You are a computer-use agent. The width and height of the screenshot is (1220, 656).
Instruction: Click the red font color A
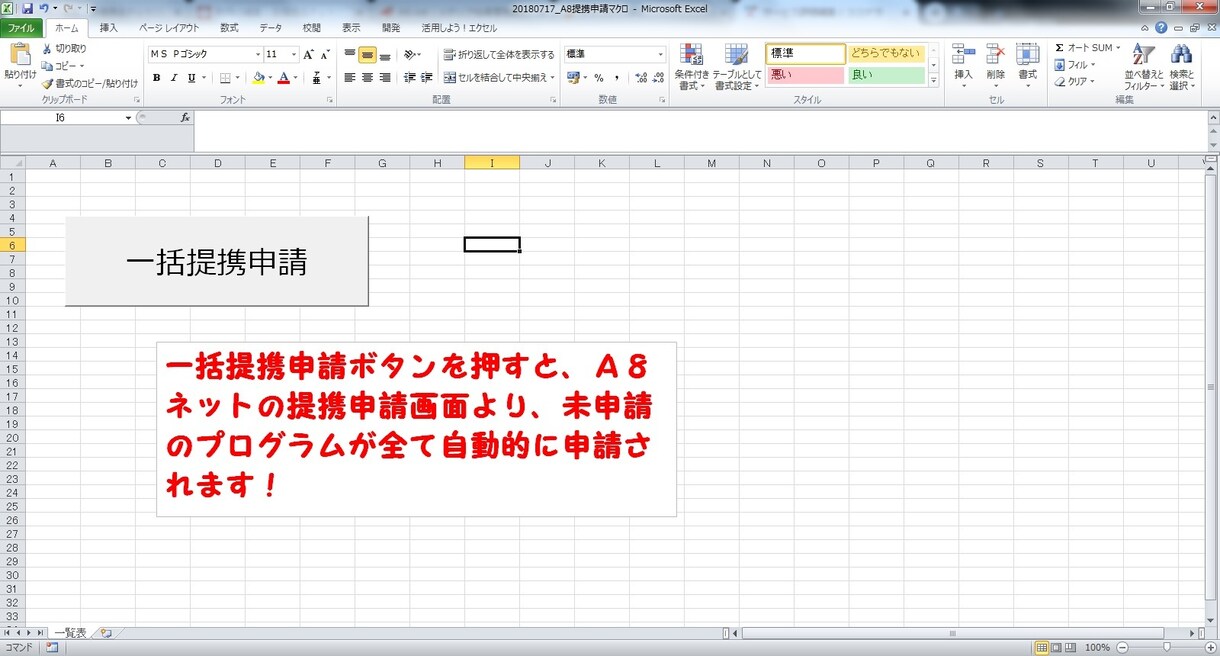point(284,77)
